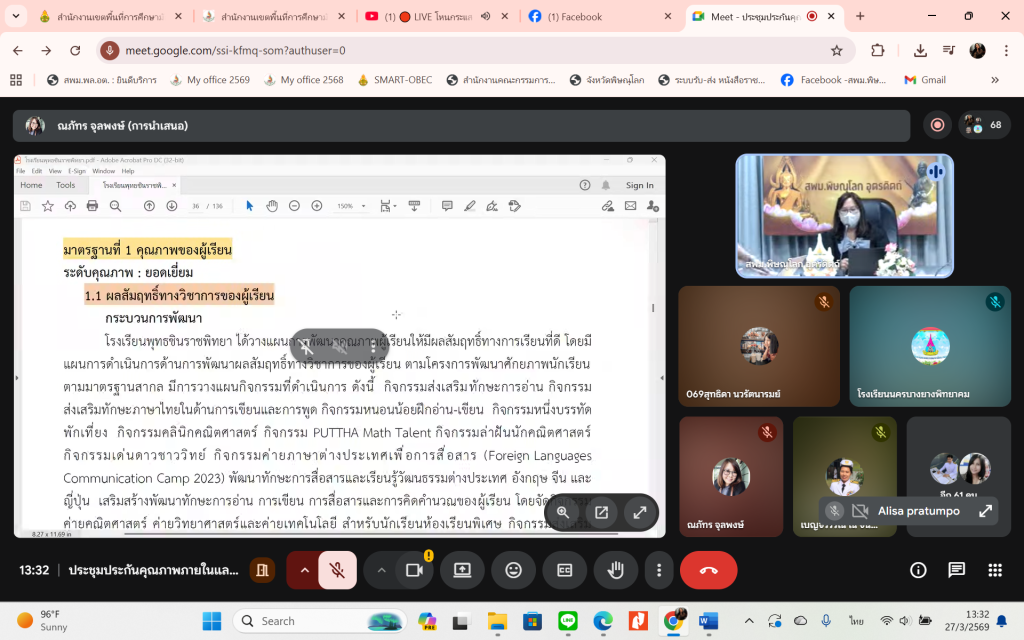Select the tile of โรงเรียนนครบางยางพิทยาคม
This screenshot has height=640, width=1024.
[x=930, y=346]
